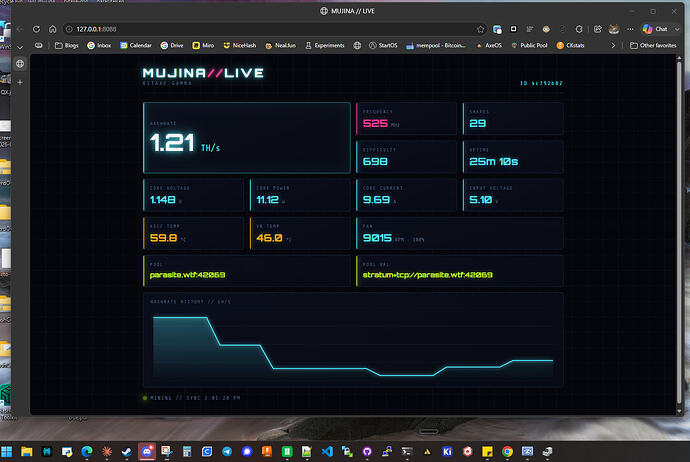The width and height of the screenshot is (690, 462).
Task: Open browser settings and more menu
Action: 630,29
